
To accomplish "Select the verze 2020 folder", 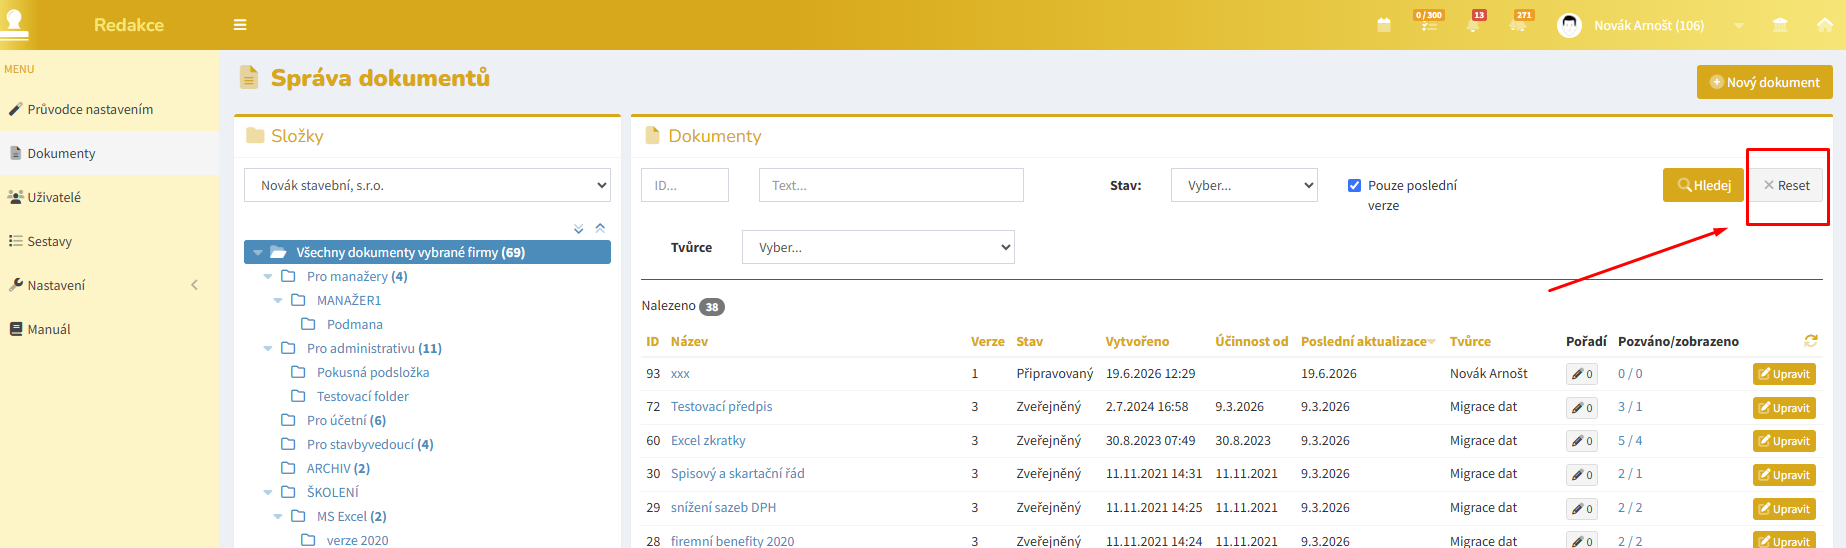I will pos(358,540).
